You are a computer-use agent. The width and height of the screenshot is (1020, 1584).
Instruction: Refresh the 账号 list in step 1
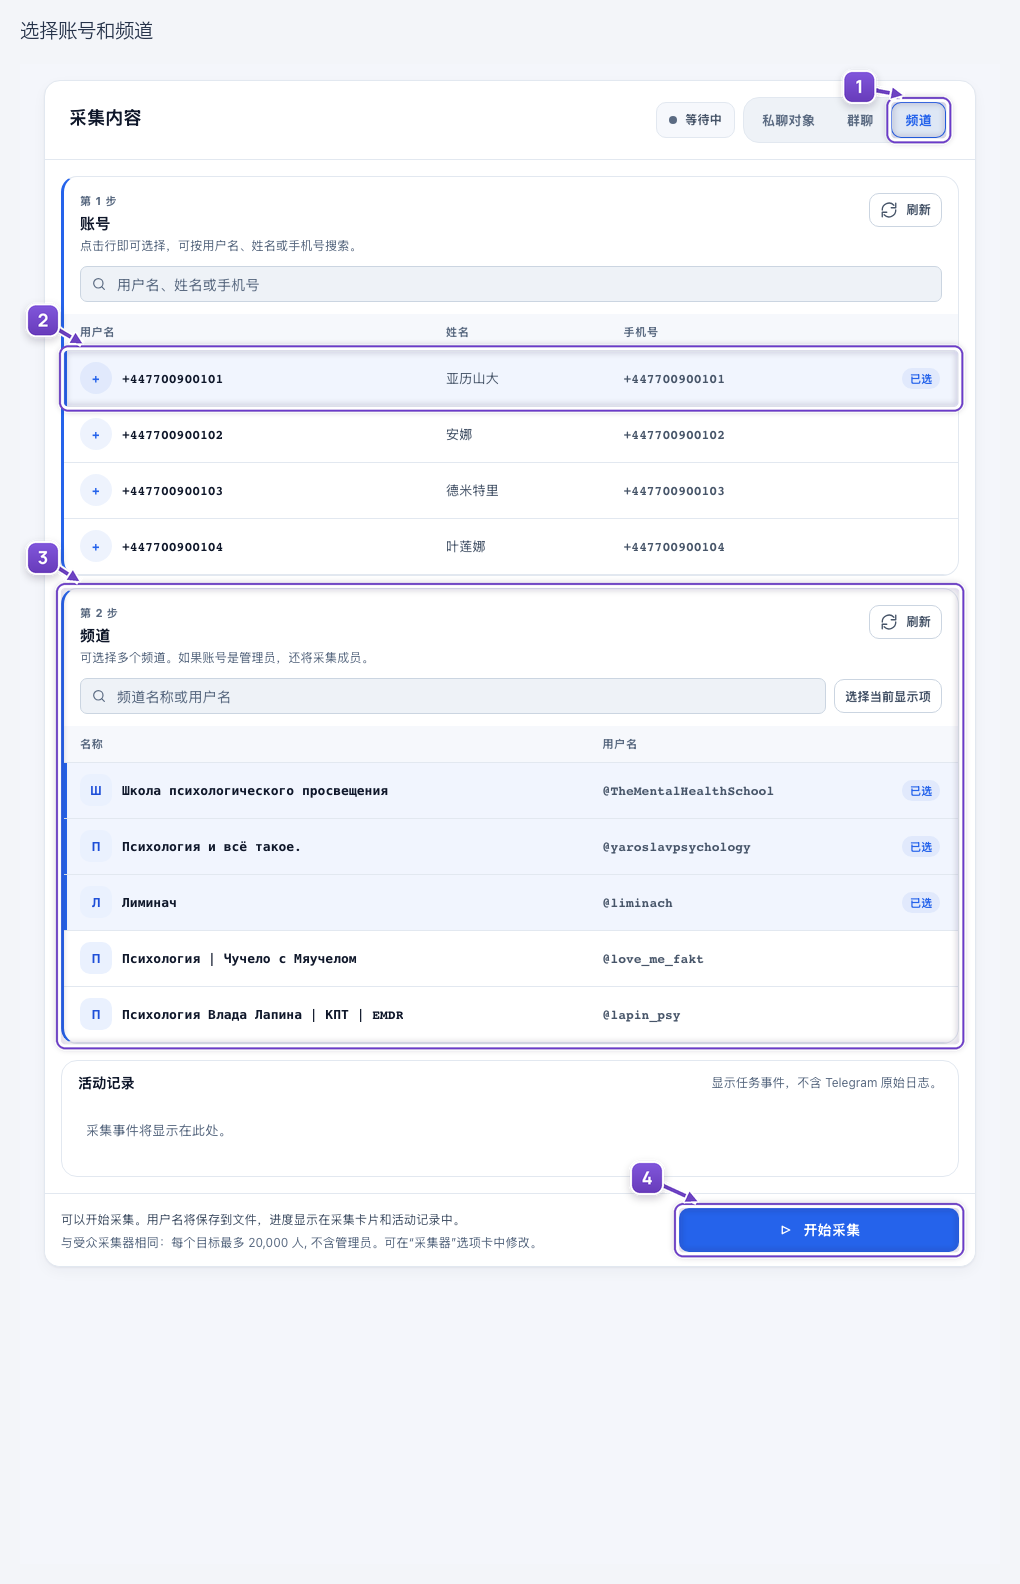pyautogui.click(x=905, y=210)
